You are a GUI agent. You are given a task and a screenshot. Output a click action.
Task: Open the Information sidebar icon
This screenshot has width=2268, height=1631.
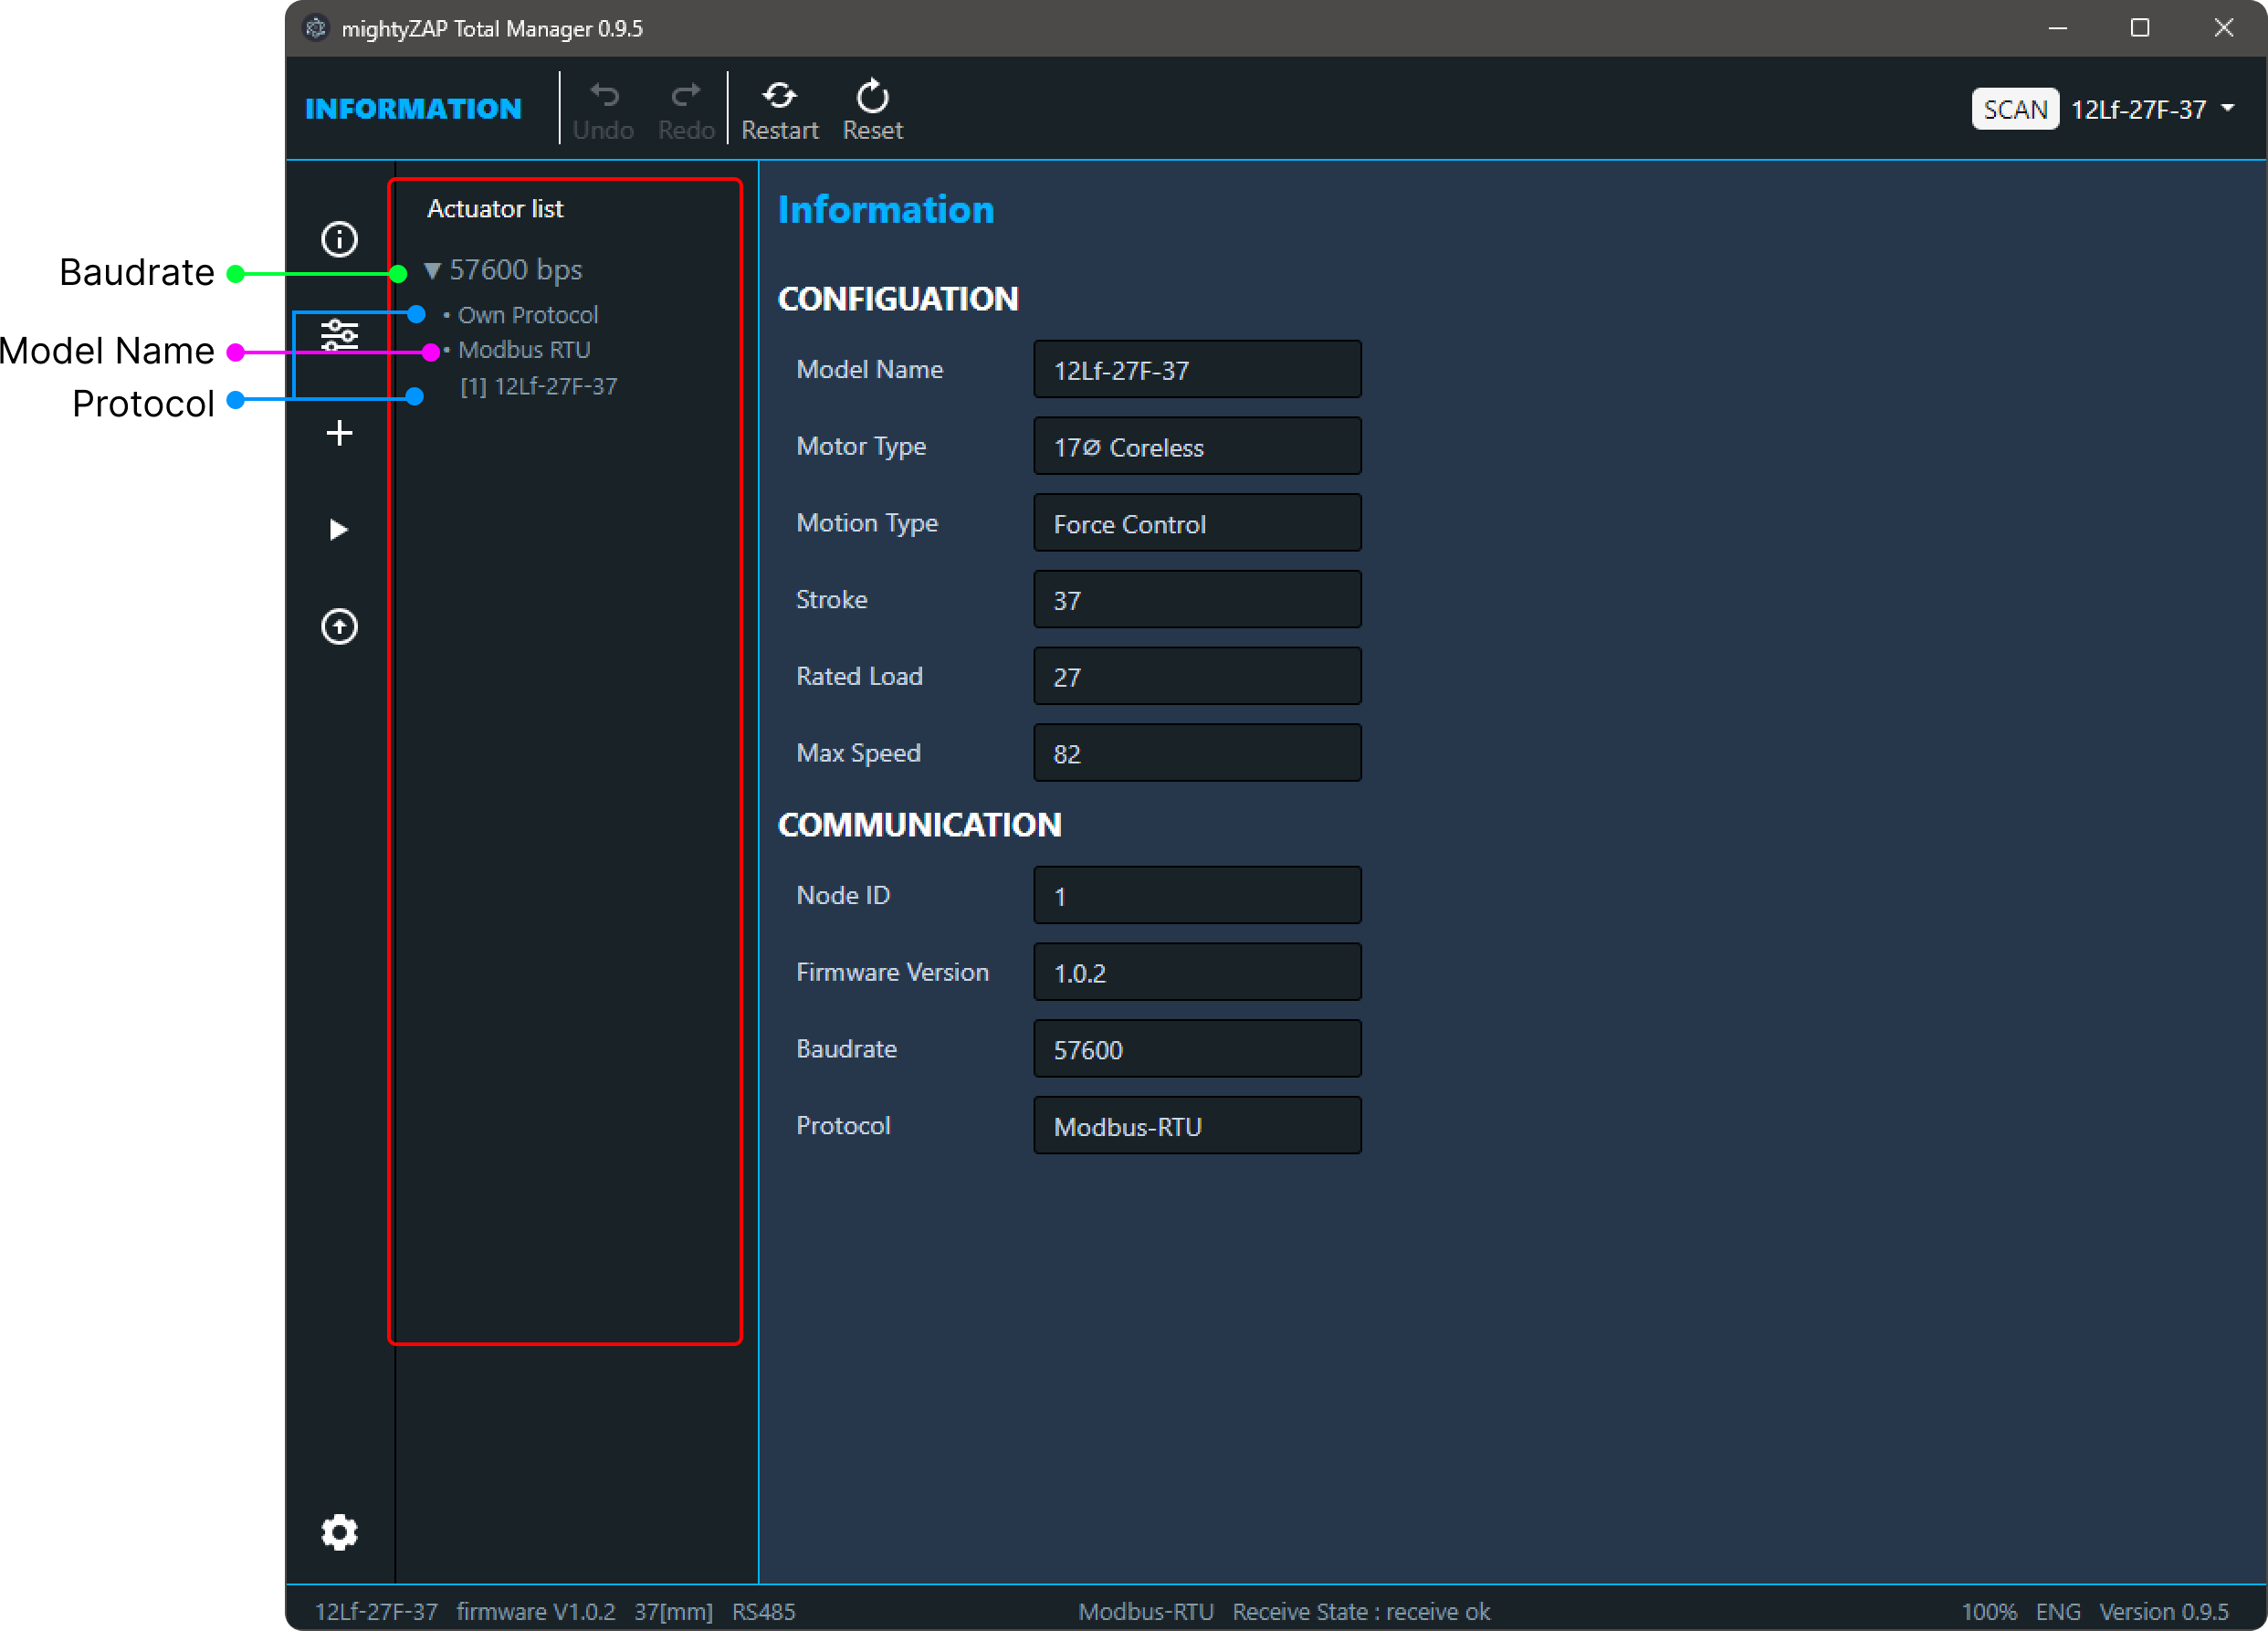coord(339,239)
